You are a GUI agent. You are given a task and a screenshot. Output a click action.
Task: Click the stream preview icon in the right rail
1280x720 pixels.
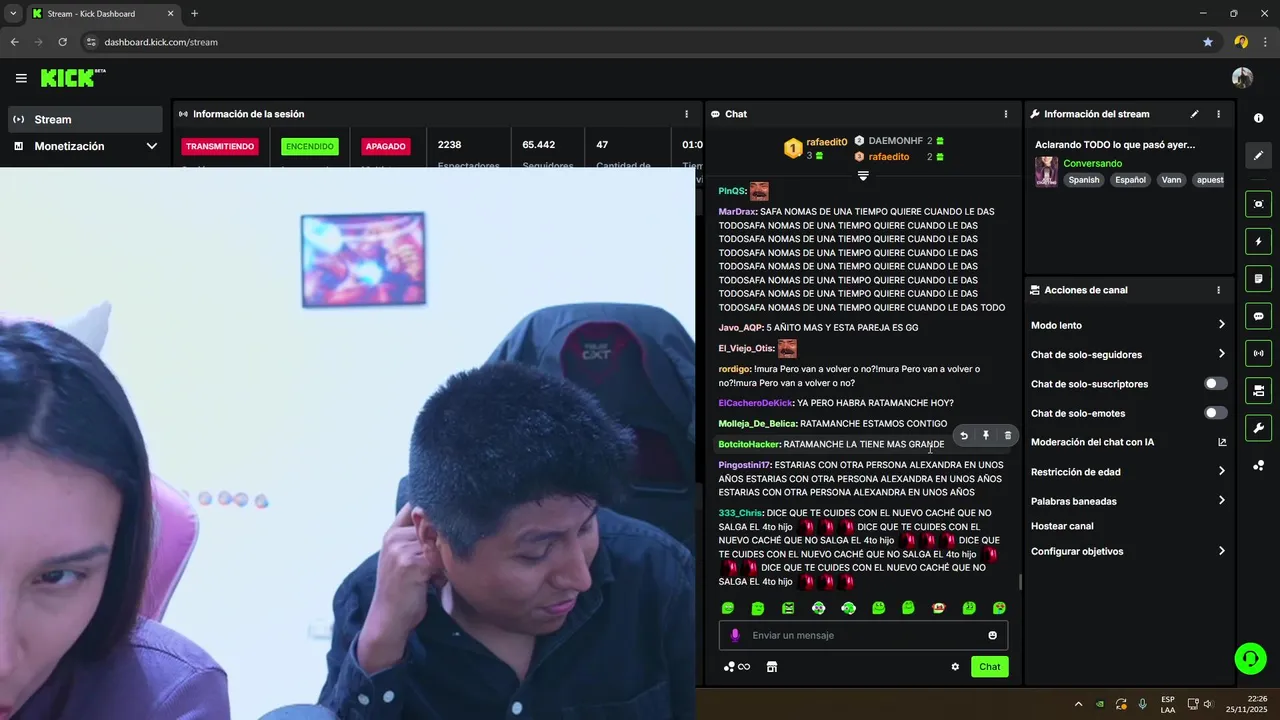[x=1258, y=204]
